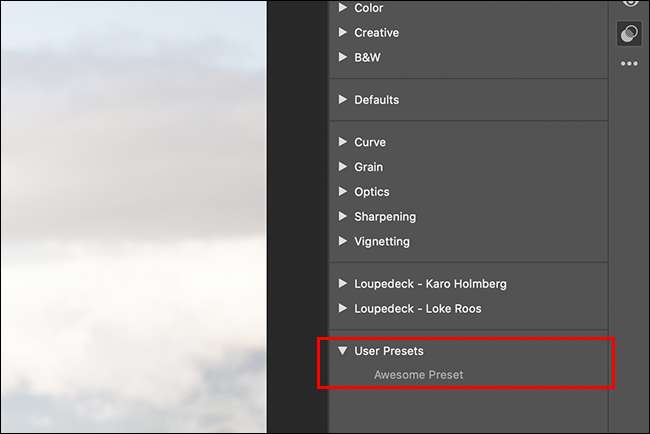Expand the Creative preset group
This screenshot has width=650, height=434.
click(x=343, y=33)
